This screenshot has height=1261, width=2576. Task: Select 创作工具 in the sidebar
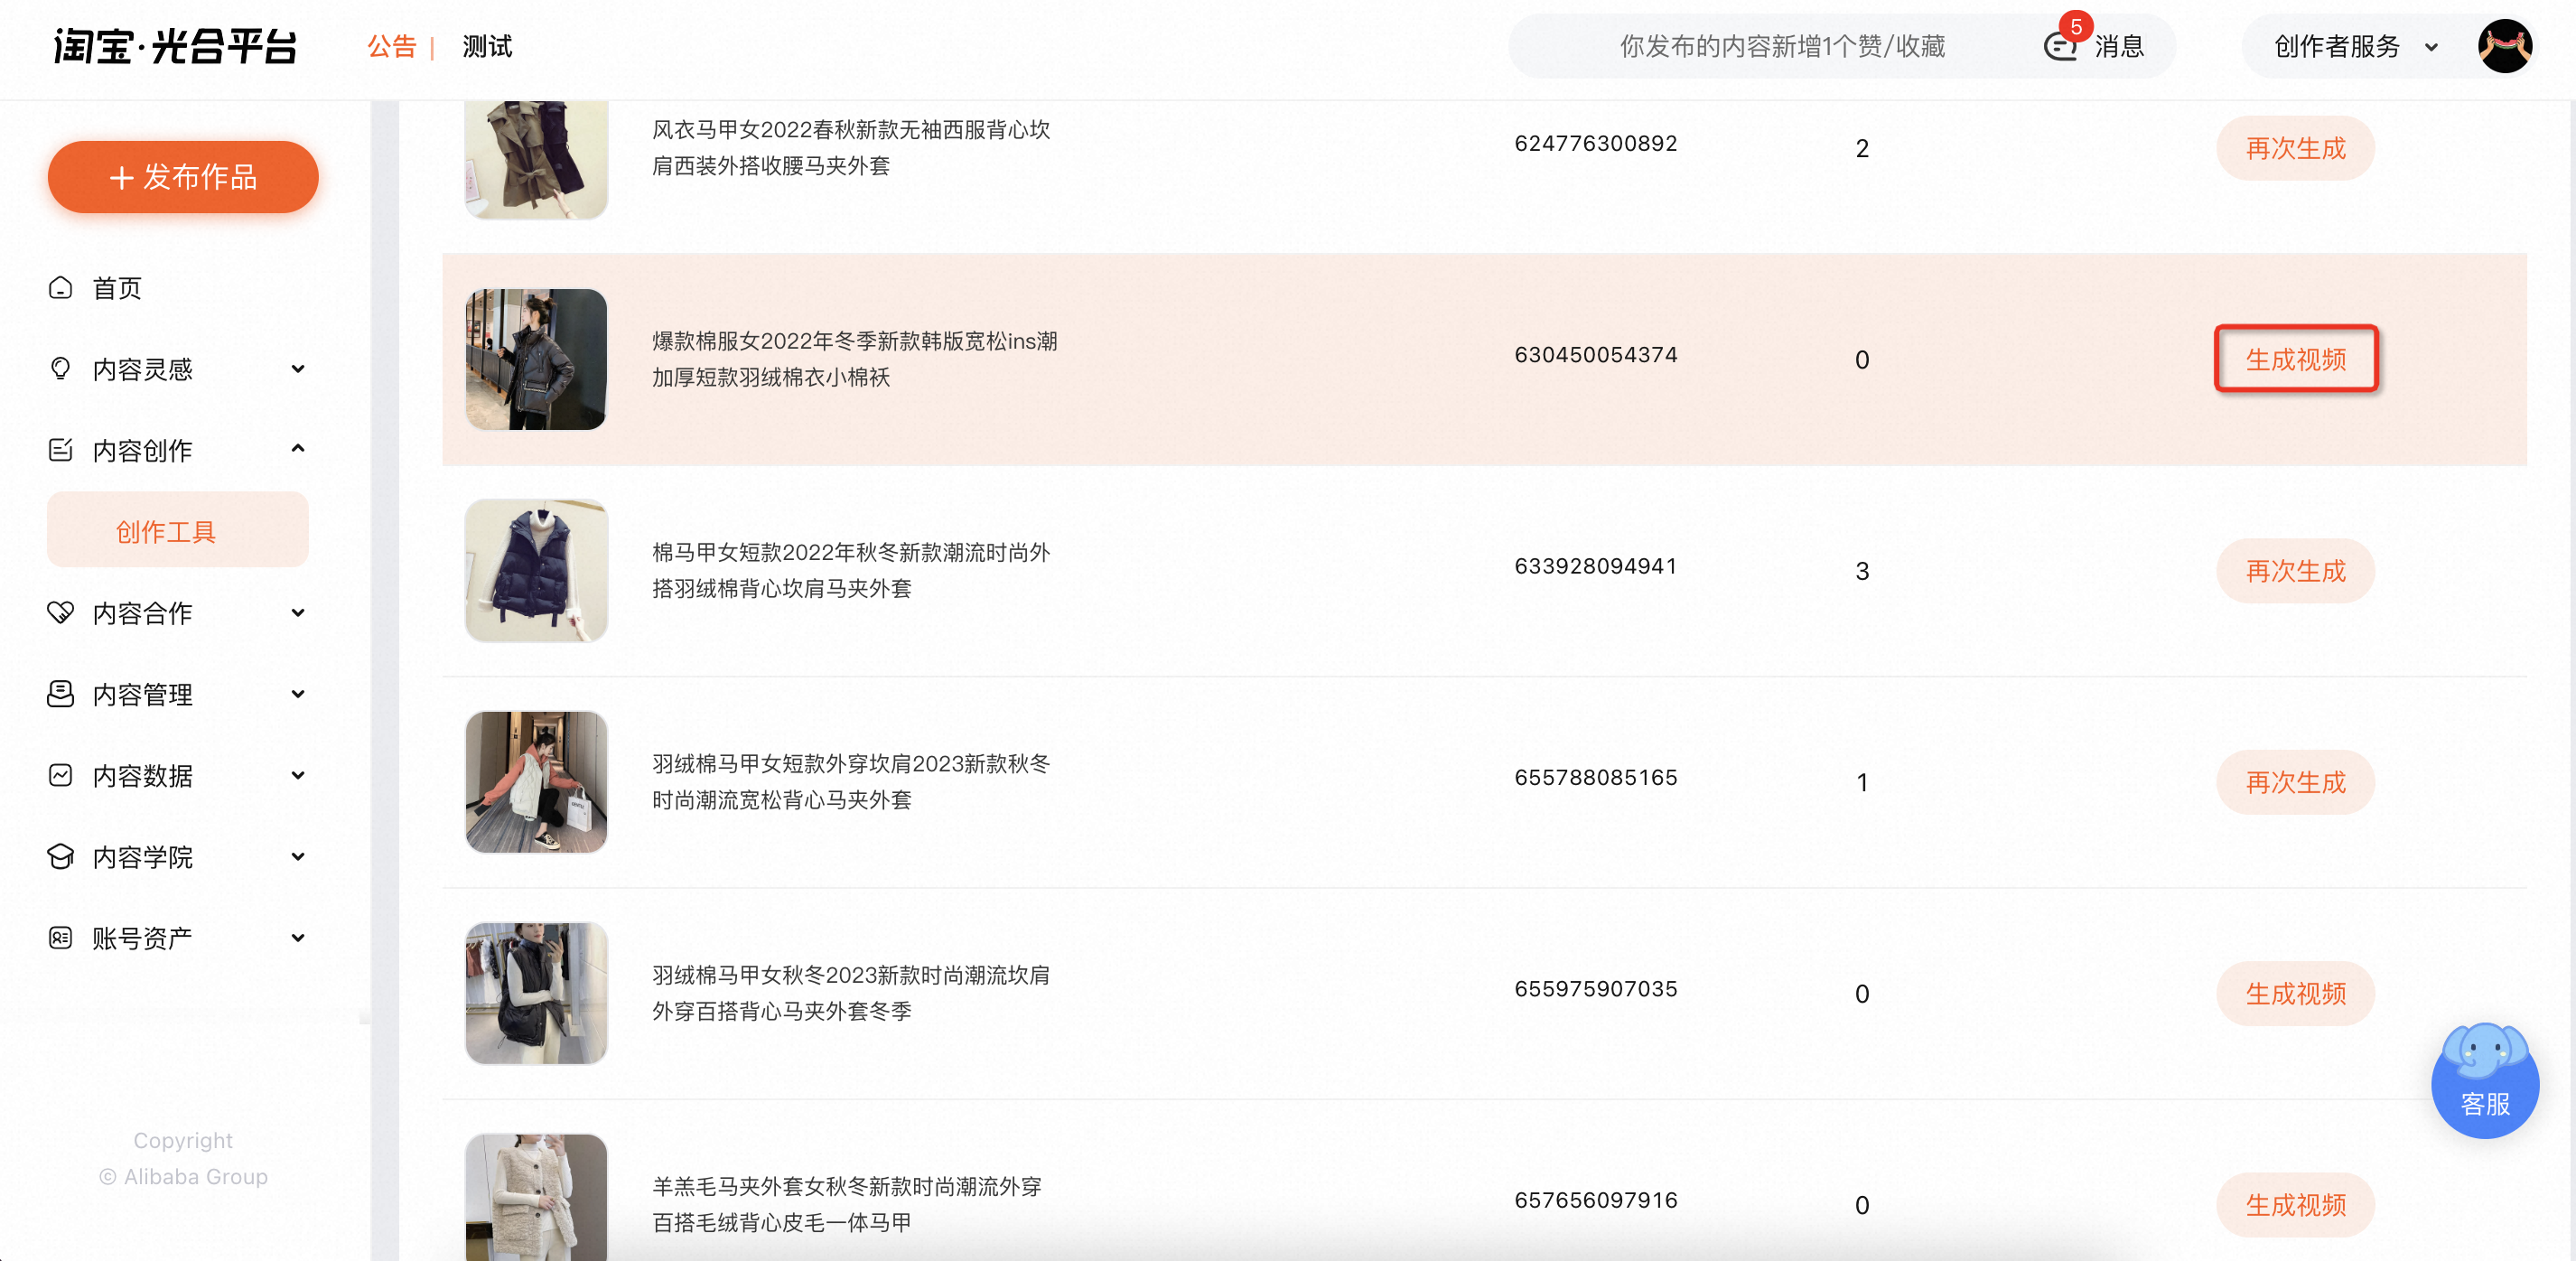click(x=178, y=530)
